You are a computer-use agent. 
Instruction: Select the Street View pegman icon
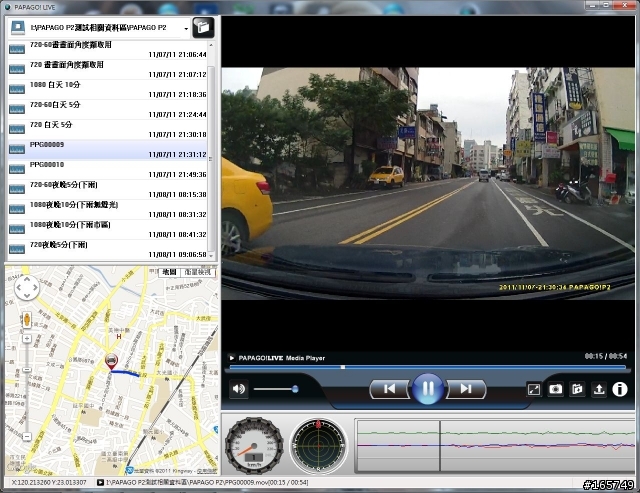(x=27, y=320)
